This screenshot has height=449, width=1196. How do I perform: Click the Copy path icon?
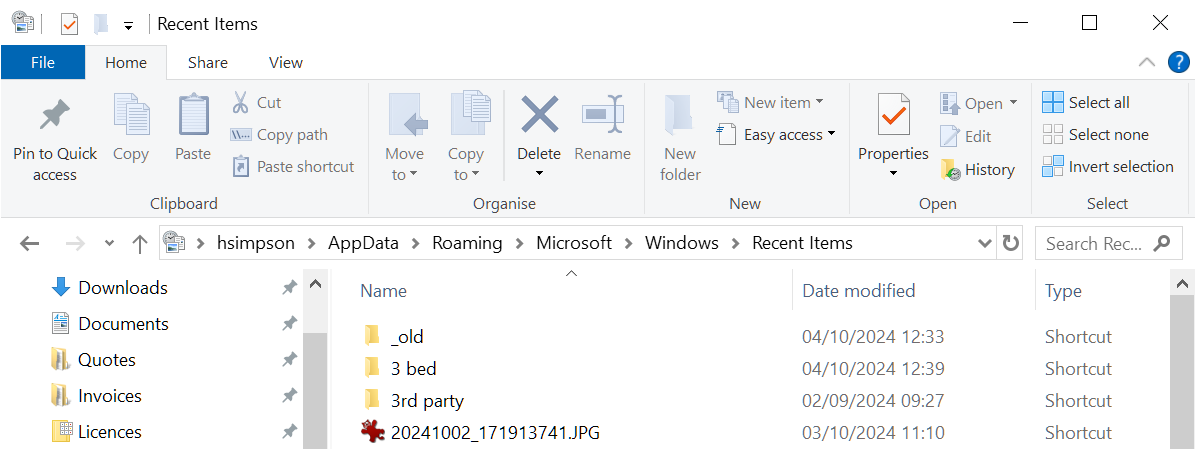click(240, 135)
